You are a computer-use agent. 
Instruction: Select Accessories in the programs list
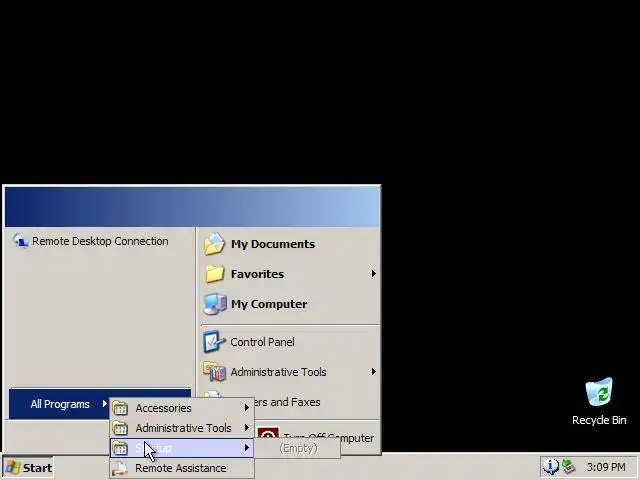tap(182, 408)
